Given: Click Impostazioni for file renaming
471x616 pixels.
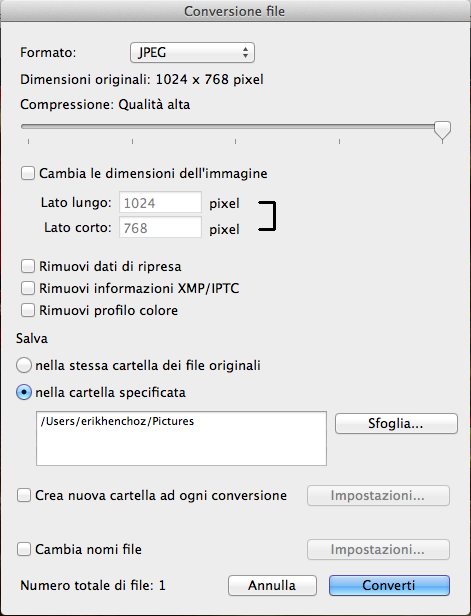Looking at the screenshot, I should (x=378, y=549).
